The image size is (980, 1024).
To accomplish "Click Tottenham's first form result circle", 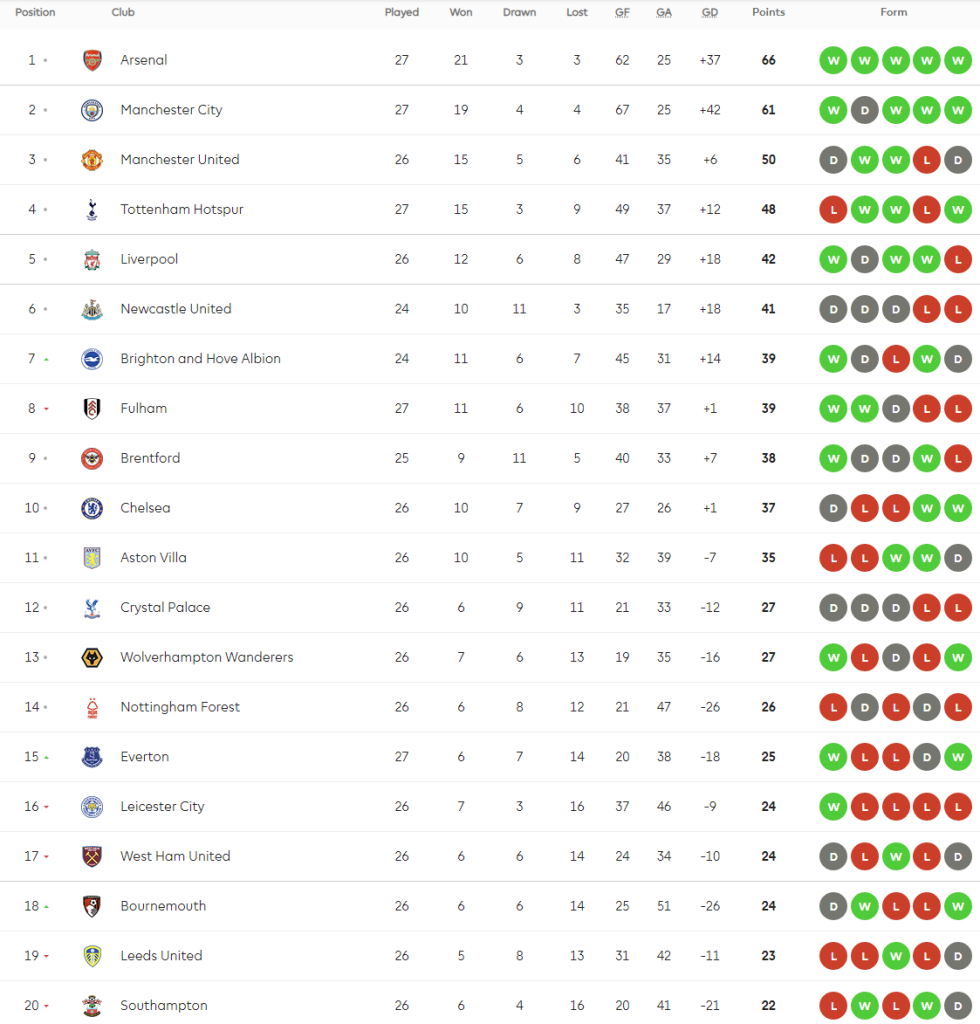I will (832, 209).
